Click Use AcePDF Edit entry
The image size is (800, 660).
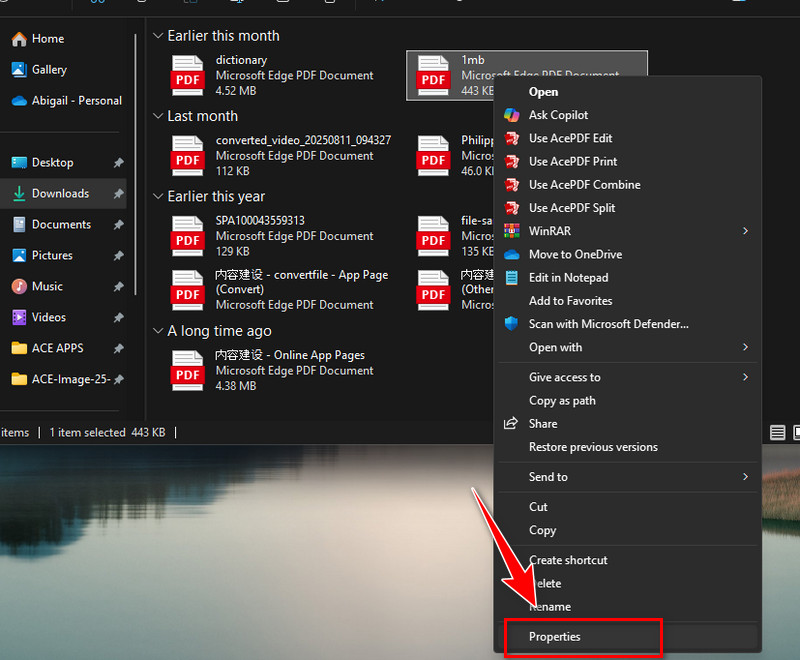628,138
